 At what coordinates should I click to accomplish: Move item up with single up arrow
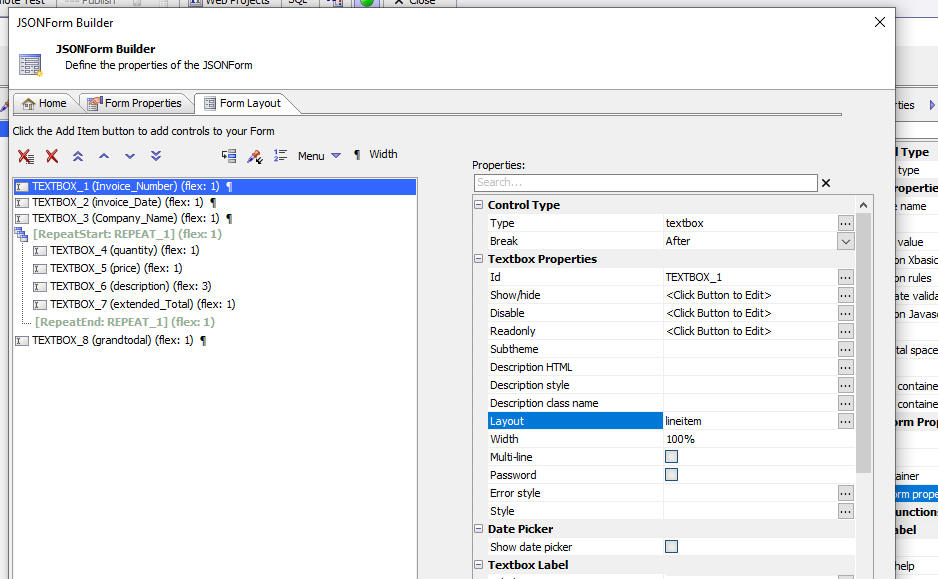104,156
